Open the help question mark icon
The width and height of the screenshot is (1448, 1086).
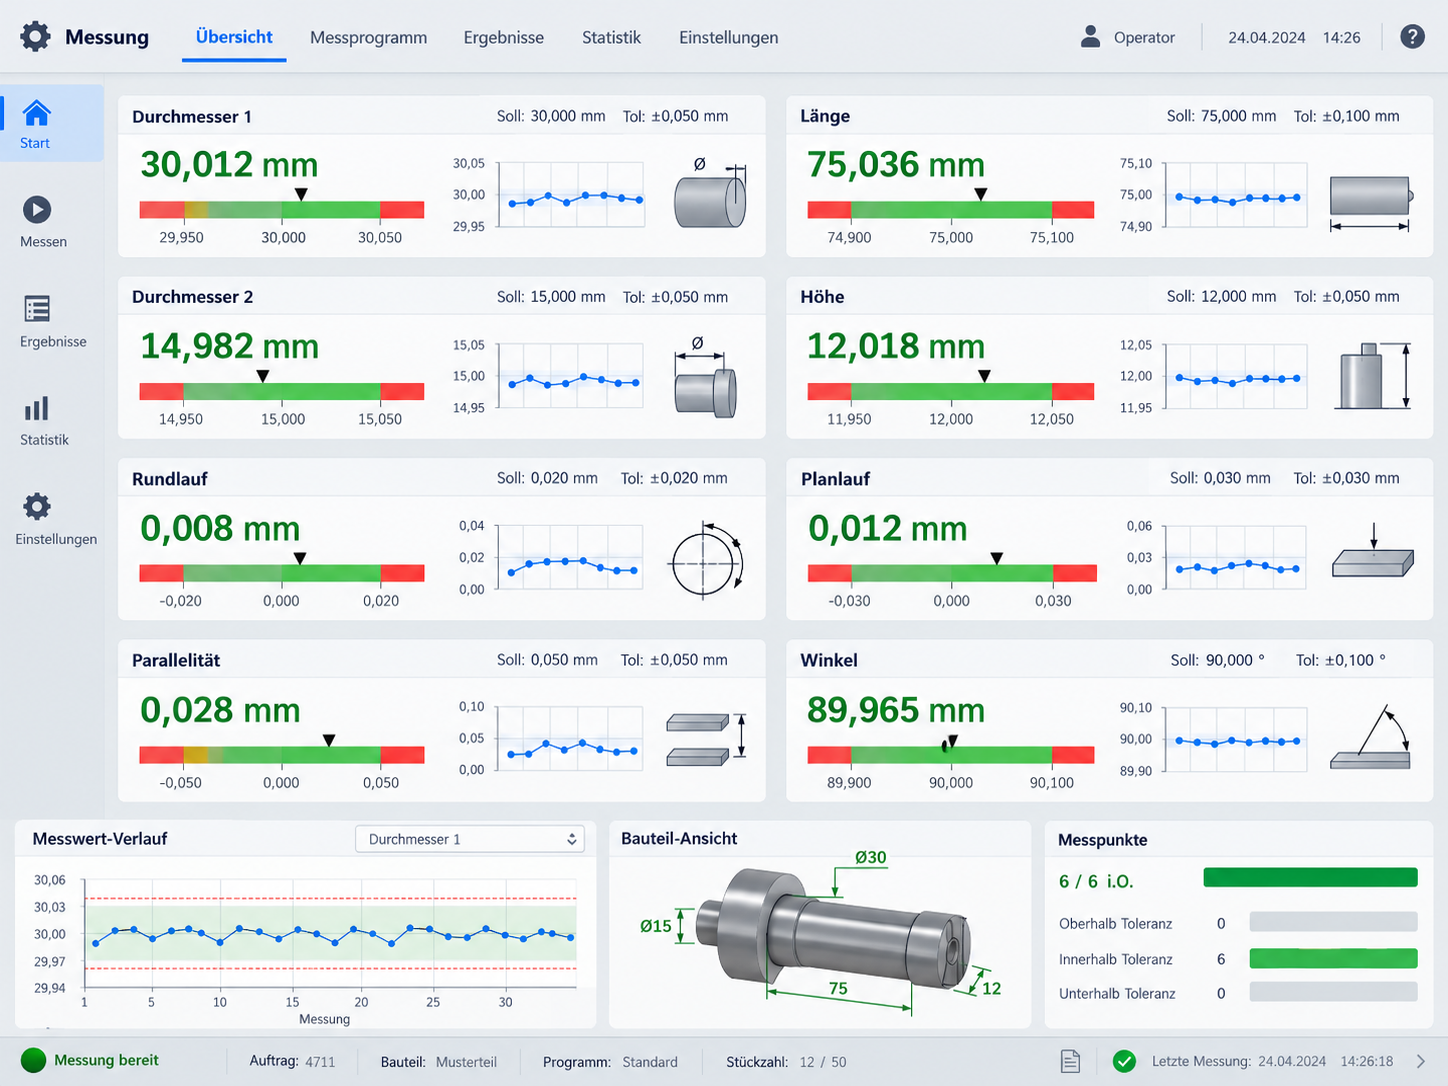[1412, 37]
